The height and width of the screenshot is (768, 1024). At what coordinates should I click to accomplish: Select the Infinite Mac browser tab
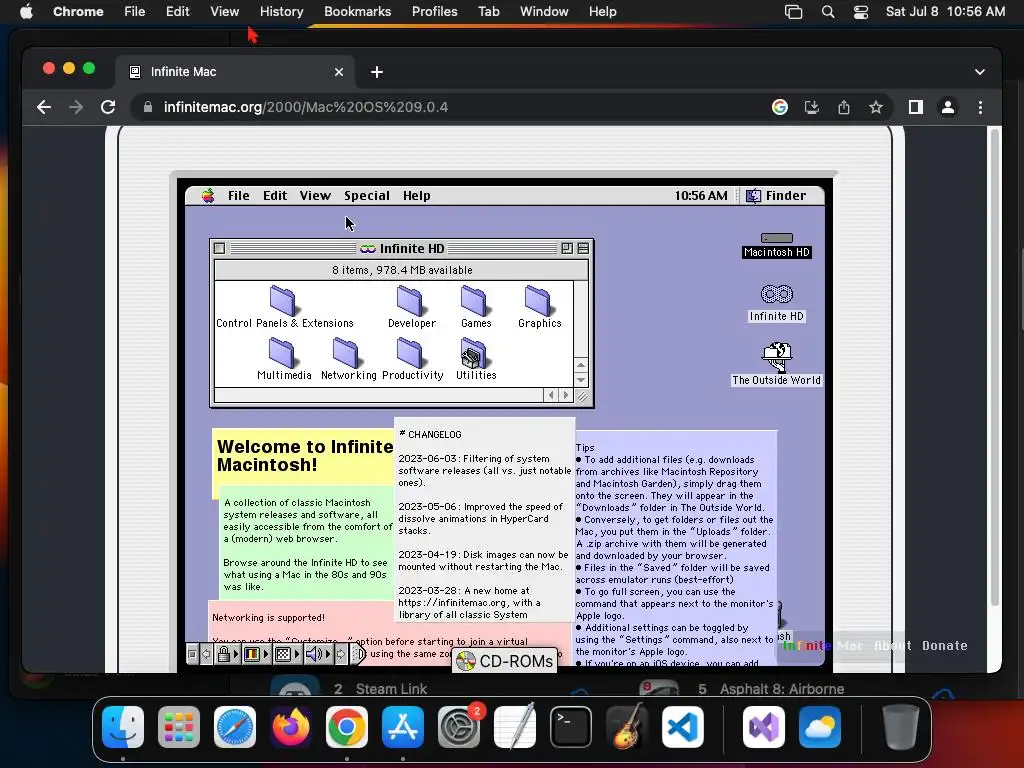235,72
